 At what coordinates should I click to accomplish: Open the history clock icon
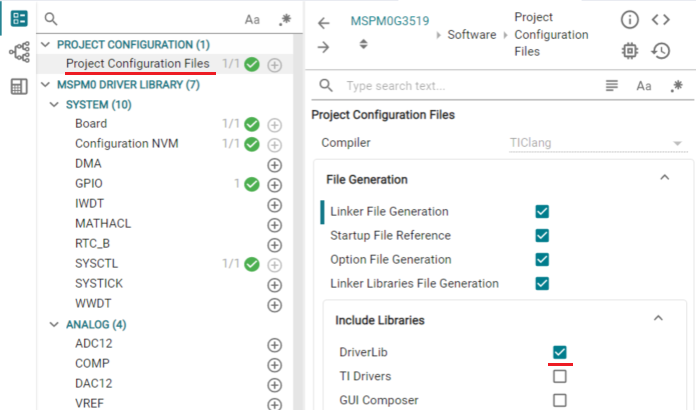tap(660, 50)
